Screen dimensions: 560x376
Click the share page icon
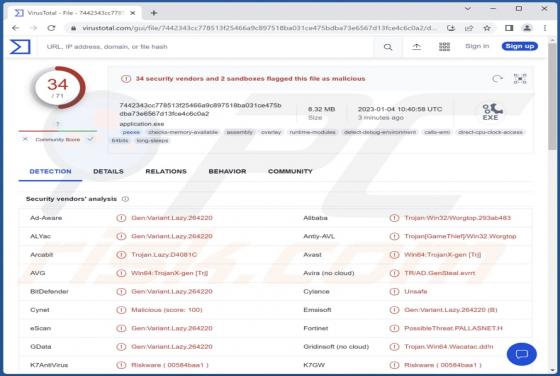coord(469,28)
